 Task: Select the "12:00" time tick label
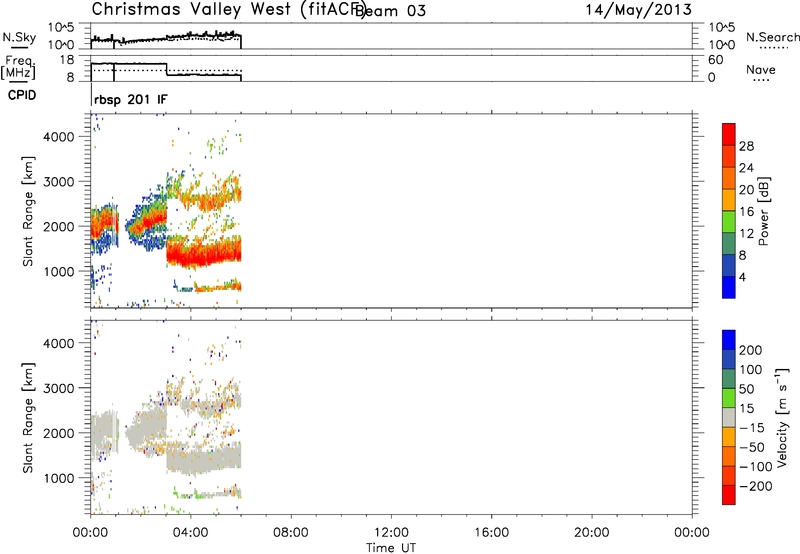[x=391, y=533]
